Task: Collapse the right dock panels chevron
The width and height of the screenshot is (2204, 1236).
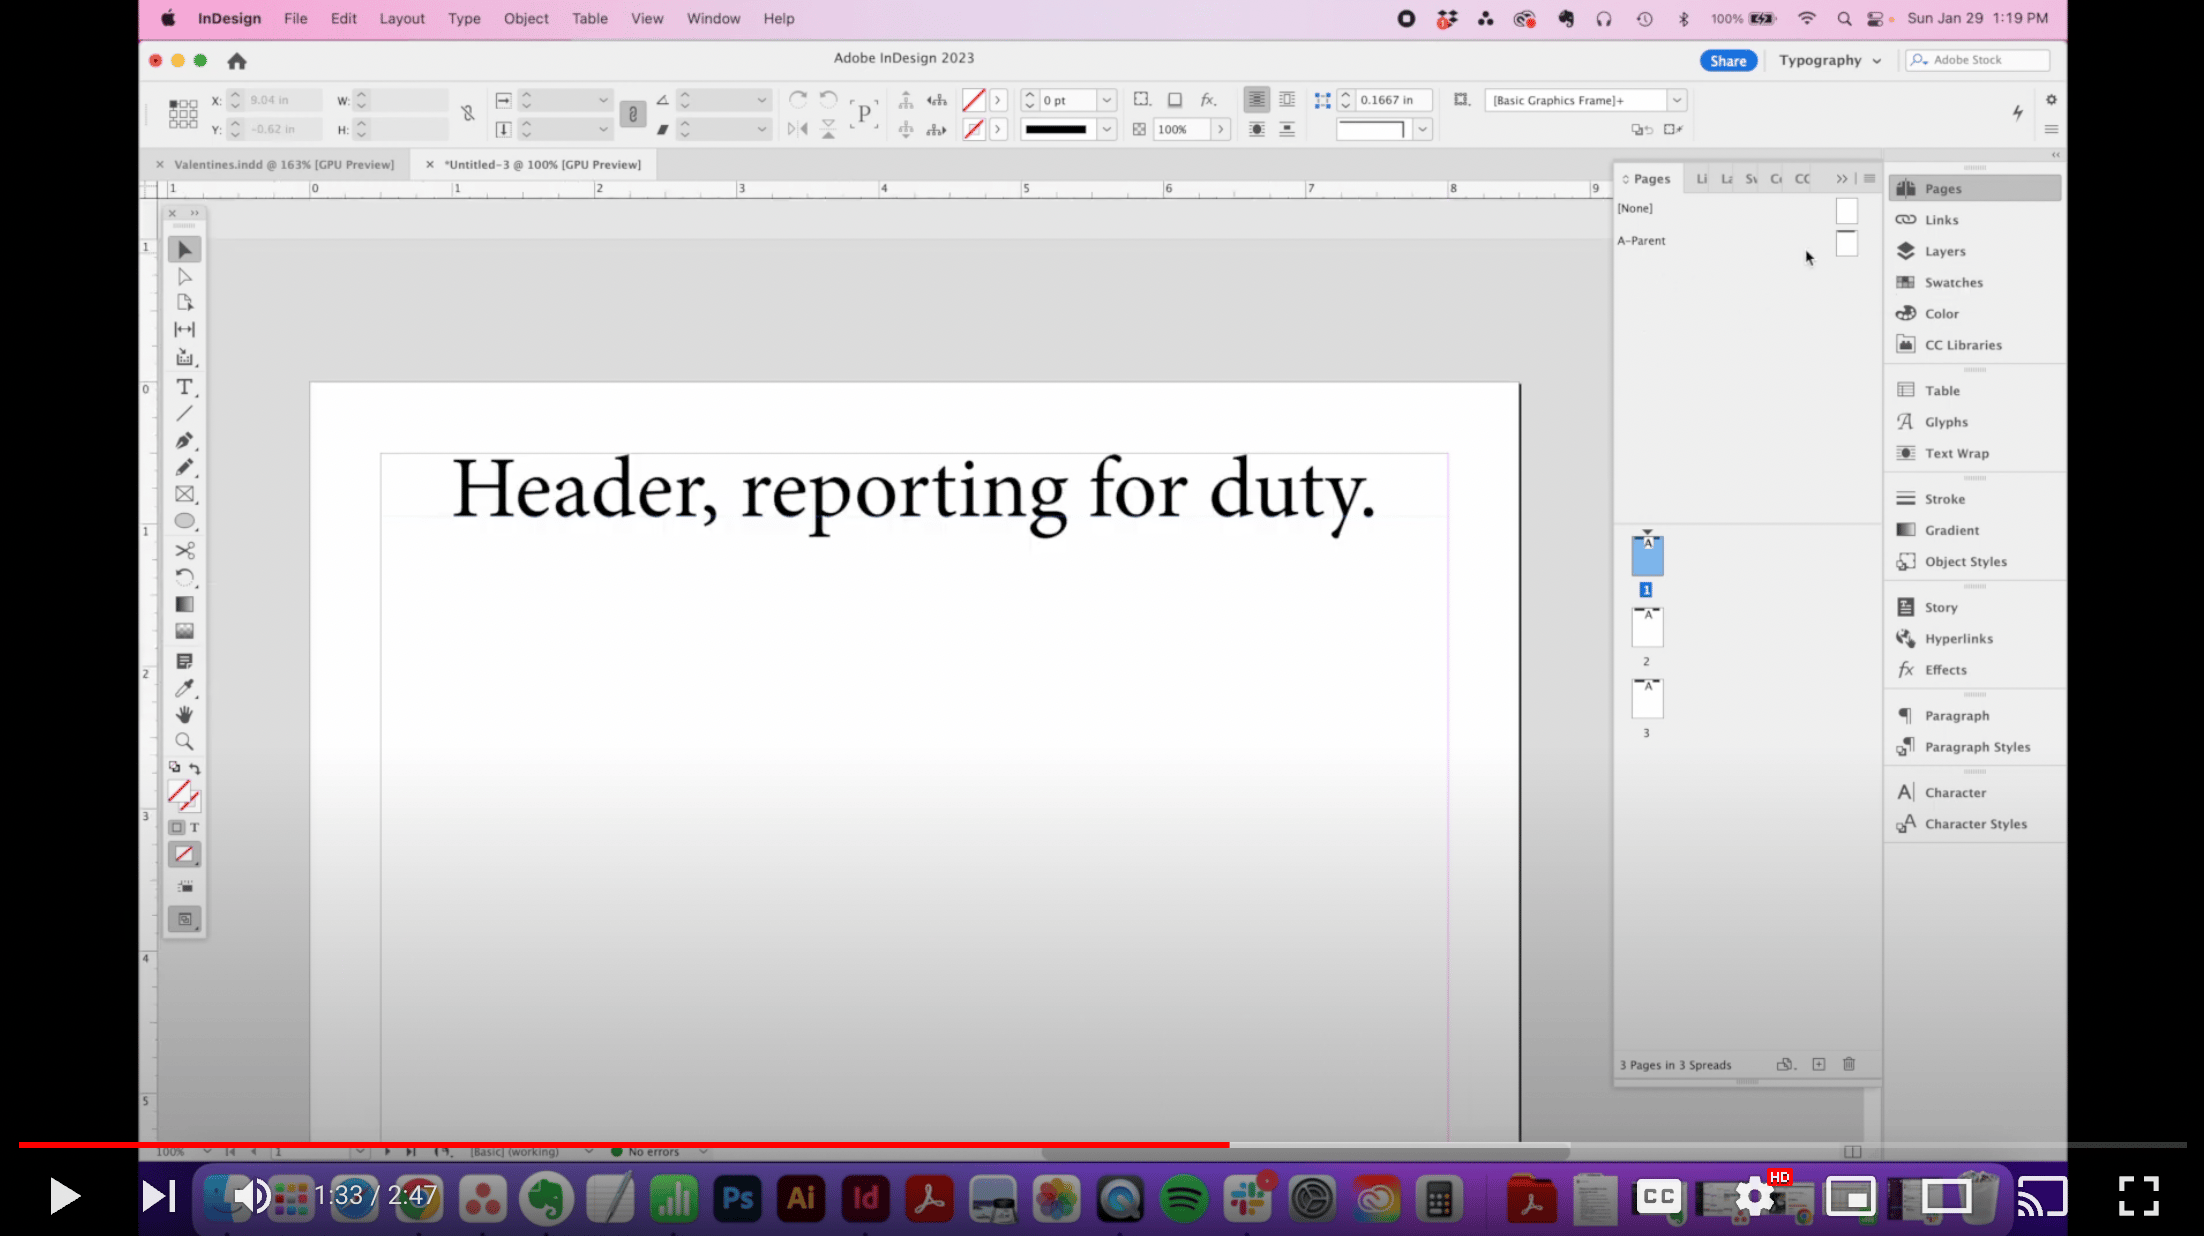Action: [2056, 155]
